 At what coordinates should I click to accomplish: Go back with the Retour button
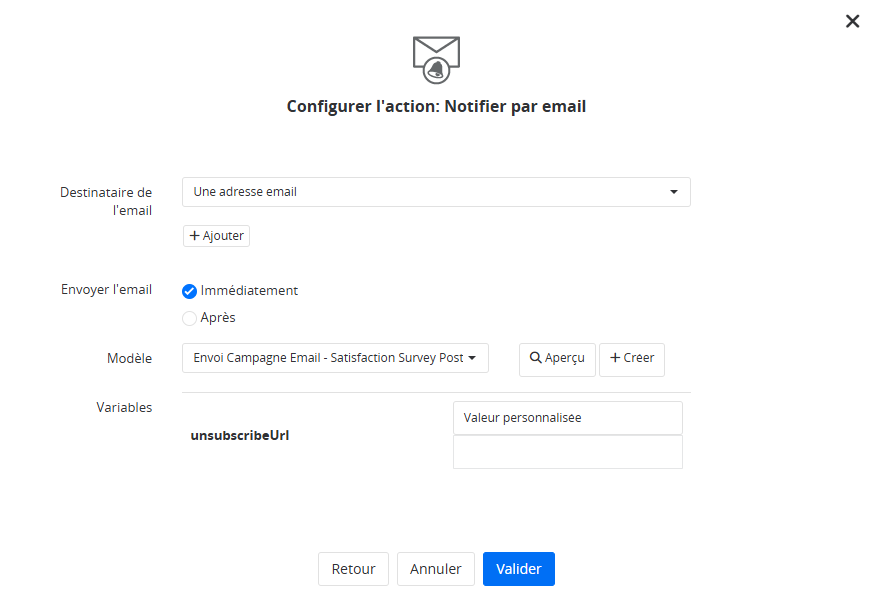(x=353, y=569)
